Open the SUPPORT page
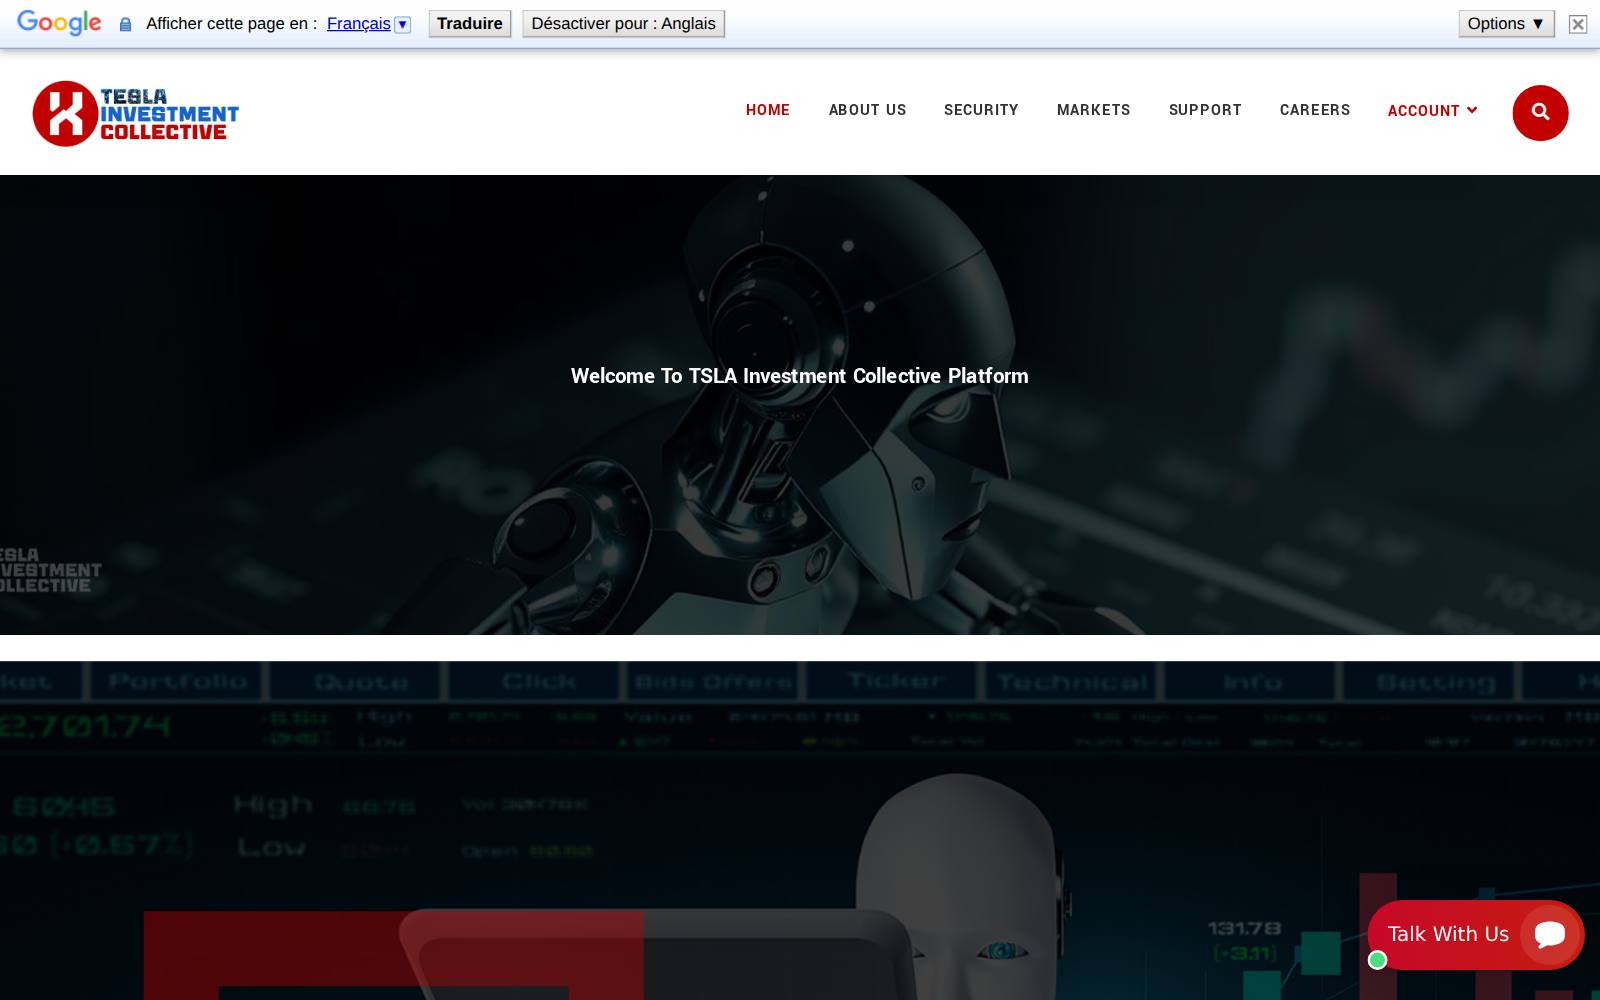1600x1000 pixels. pyautogui.click(x=1205, y=110)
